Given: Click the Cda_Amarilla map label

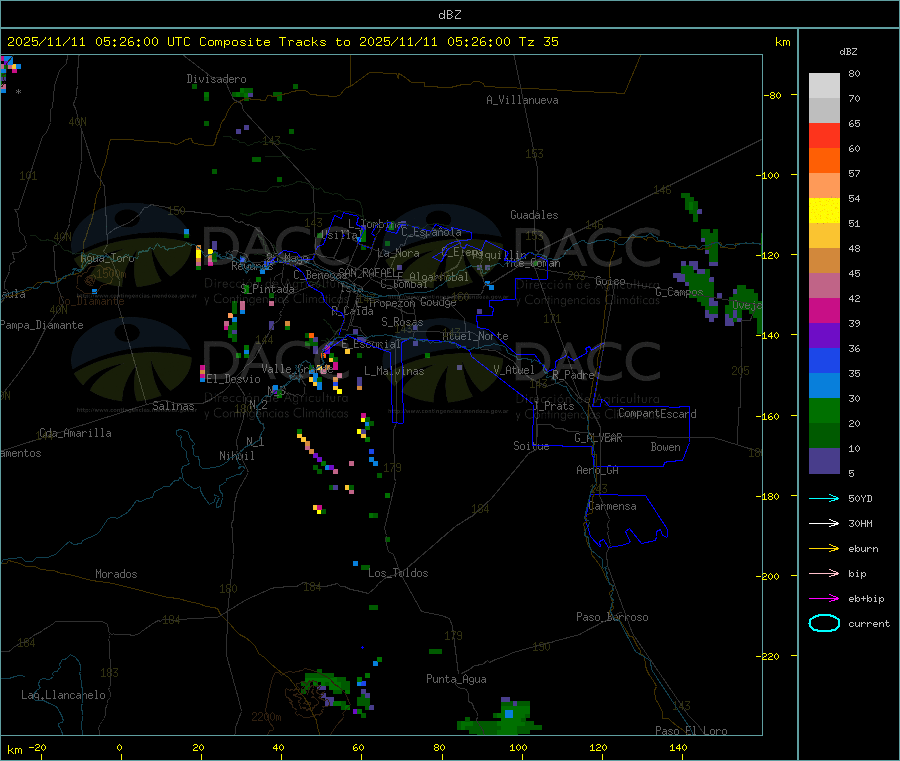Looking at the screenshot, I should [75, 433].
